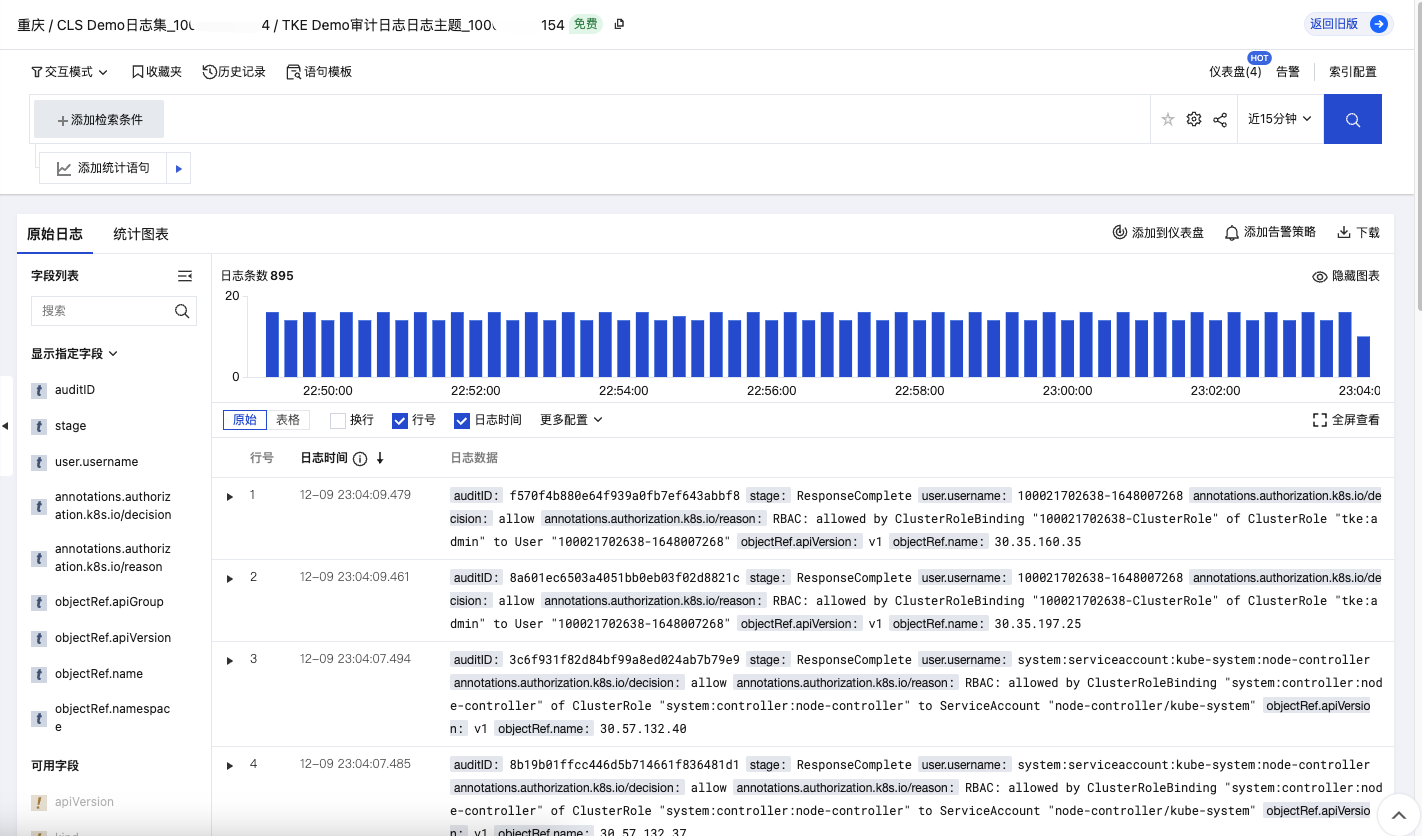
Task: Switch to 表格 view mode
Action: point(288,420)
